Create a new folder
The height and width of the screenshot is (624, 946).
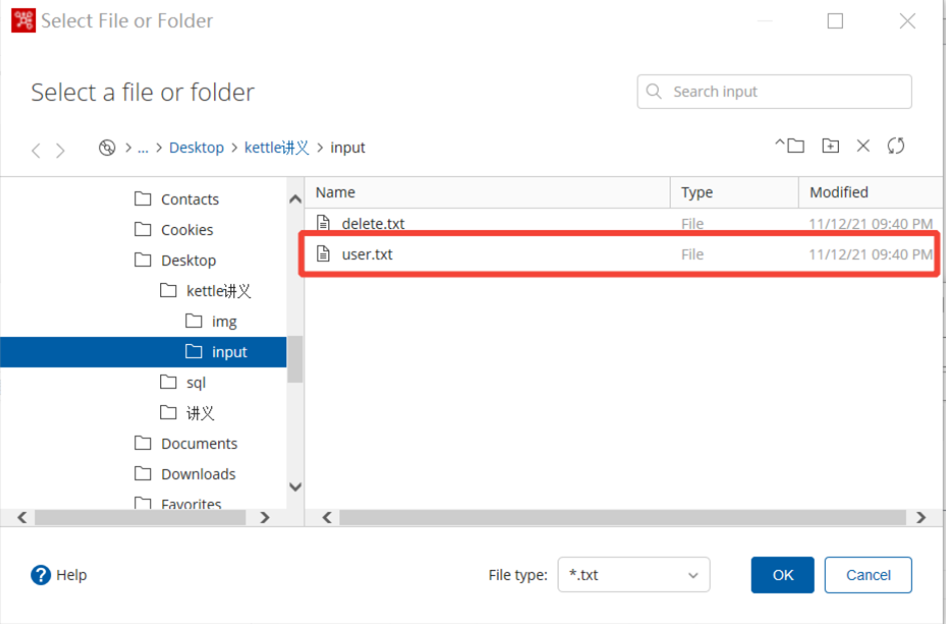(830, 146)
